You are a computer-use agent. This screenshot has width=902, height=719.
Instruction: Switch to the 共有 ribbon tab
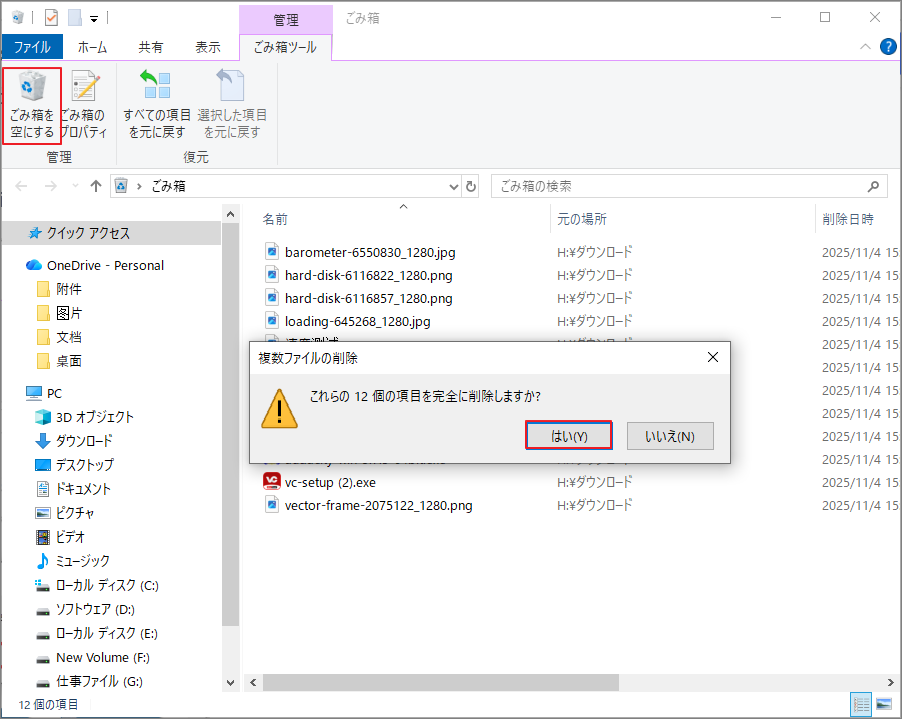151,47
